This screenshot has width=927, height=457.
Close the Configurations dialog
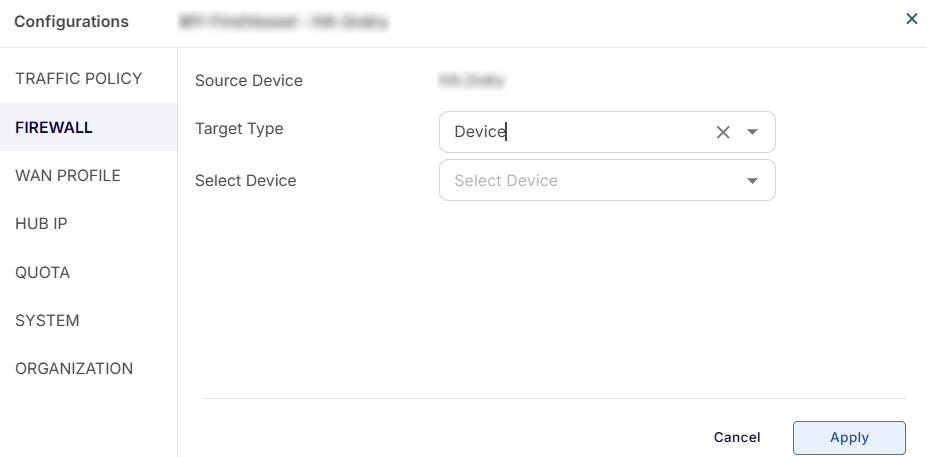coord(911,19)
